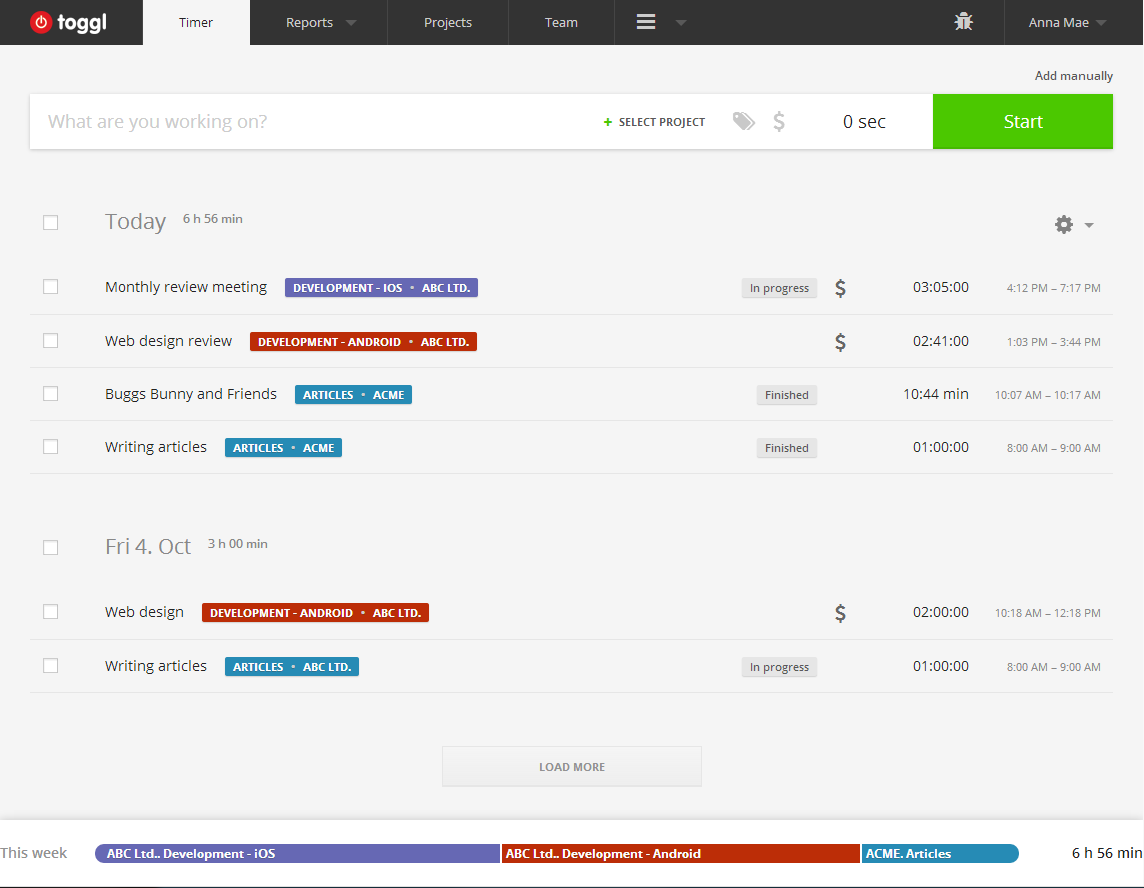Click In progress tag on Friday's Writing articles
Screen dimensions: 1144x888
tap(779, 667)
